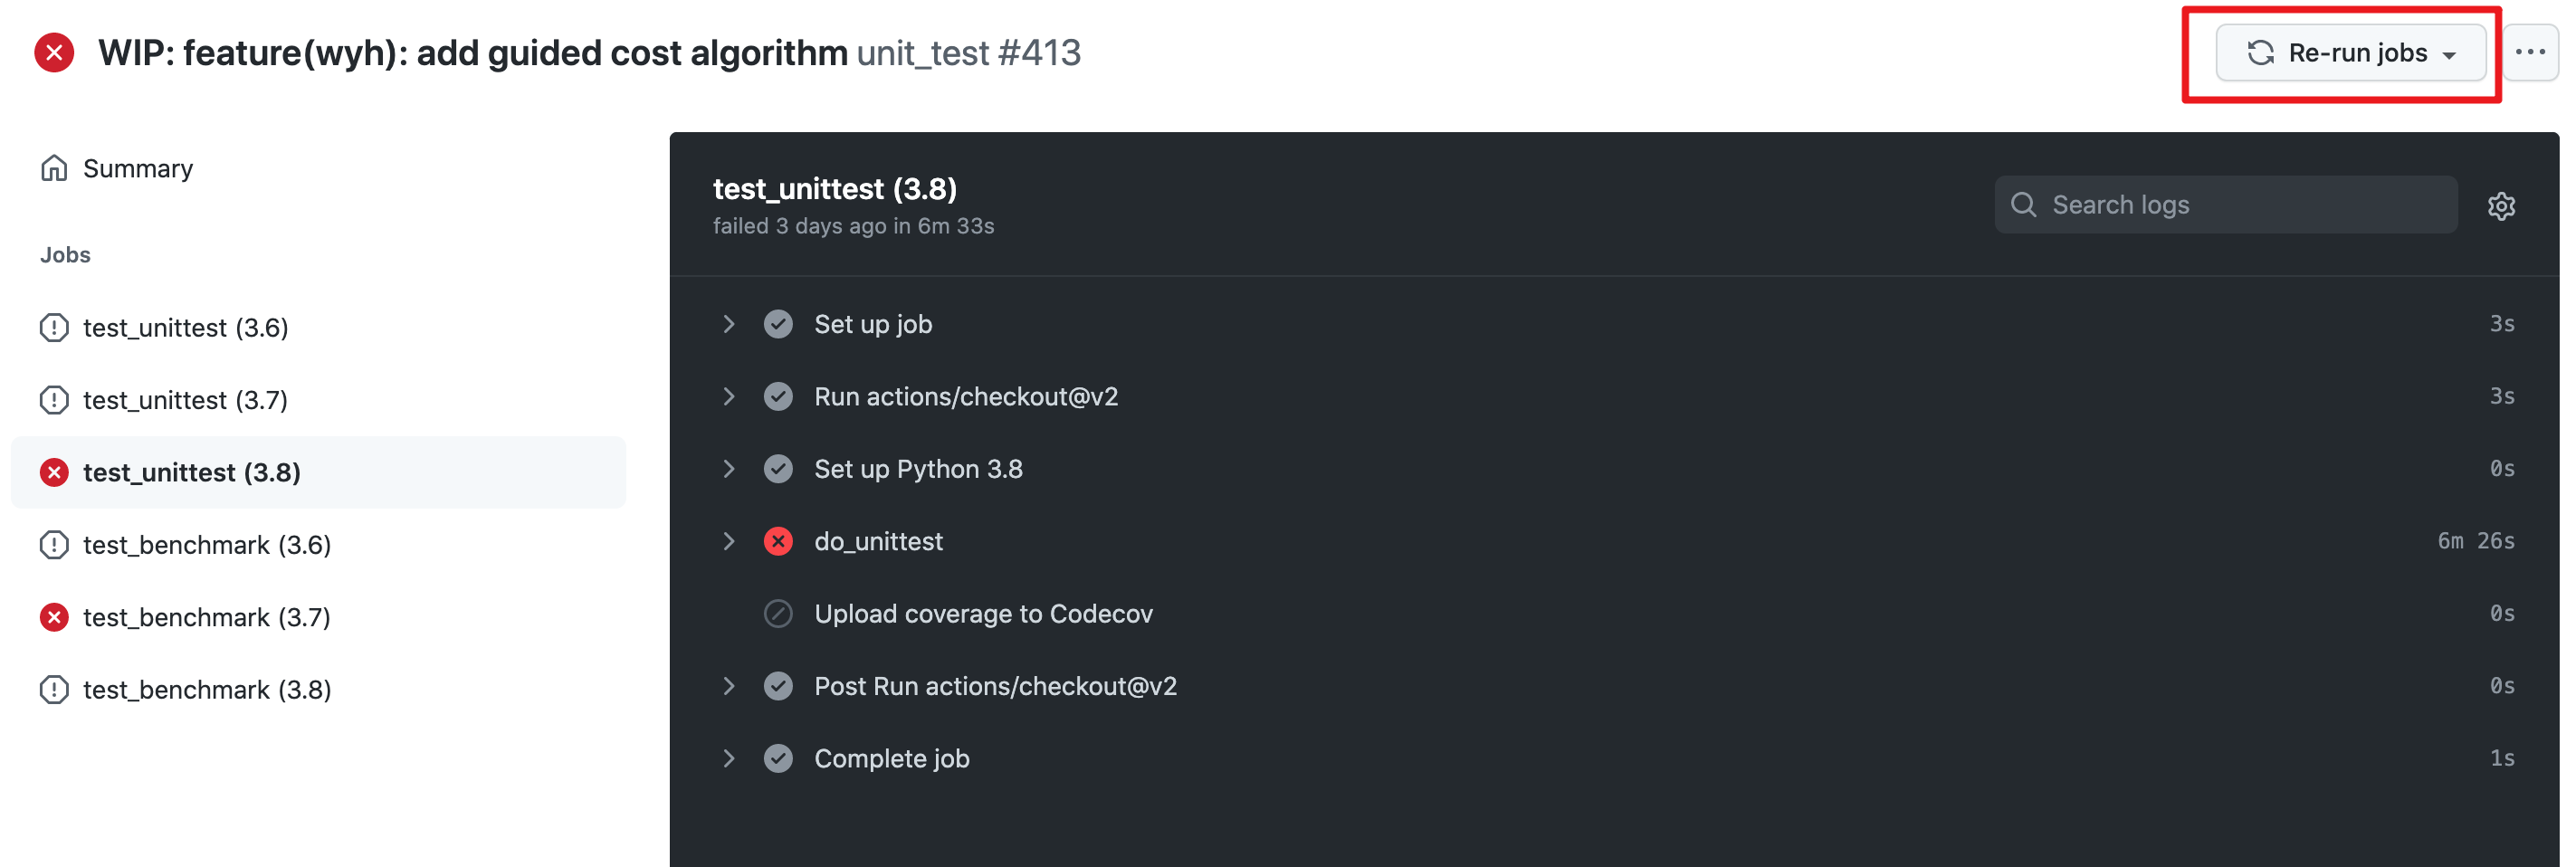Open the Re-run jobs dropdown
This screenshot has height=867, width=2576.
(x=2350, y=53)
